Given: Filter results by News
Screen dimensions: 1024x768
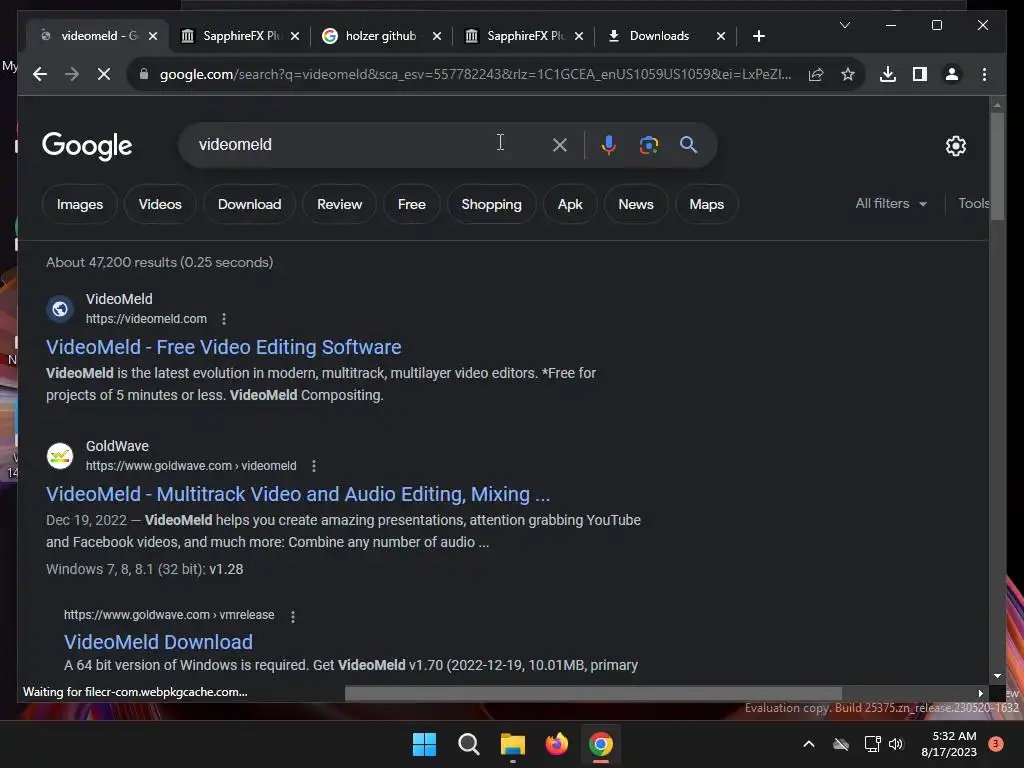Looking at the screenshot, I should tap(636, 204).
